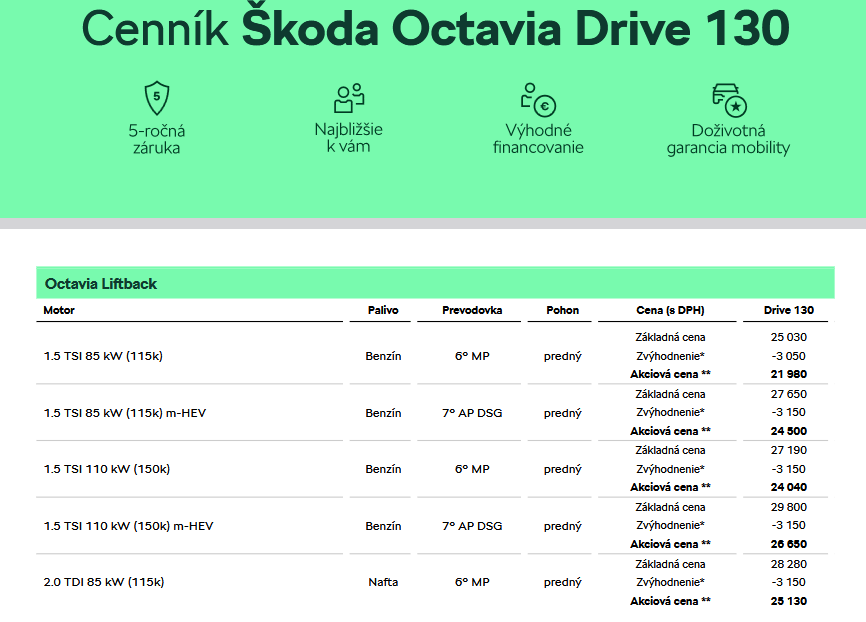Select the headline Cenník Škoda Octavia Drive 130
Image resolution: width=866 pixels, height=622 pixels.
point(435,28)
